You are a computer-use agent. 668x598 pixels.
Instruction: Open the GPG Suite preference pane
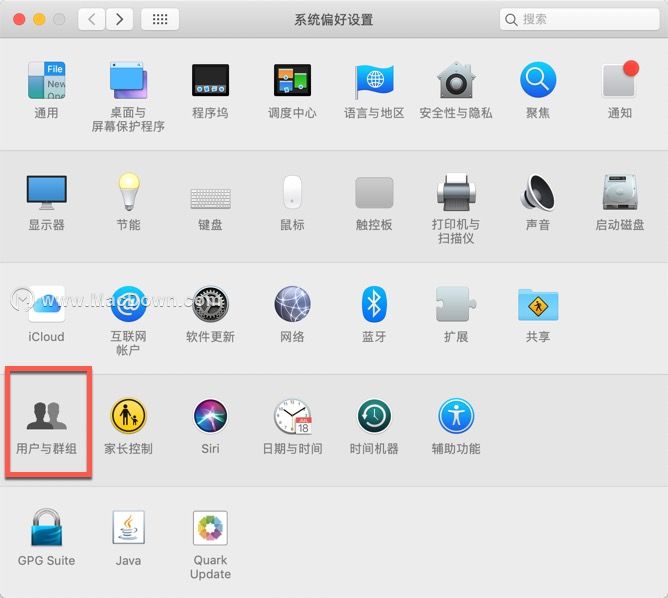click(x=46, y=527)
